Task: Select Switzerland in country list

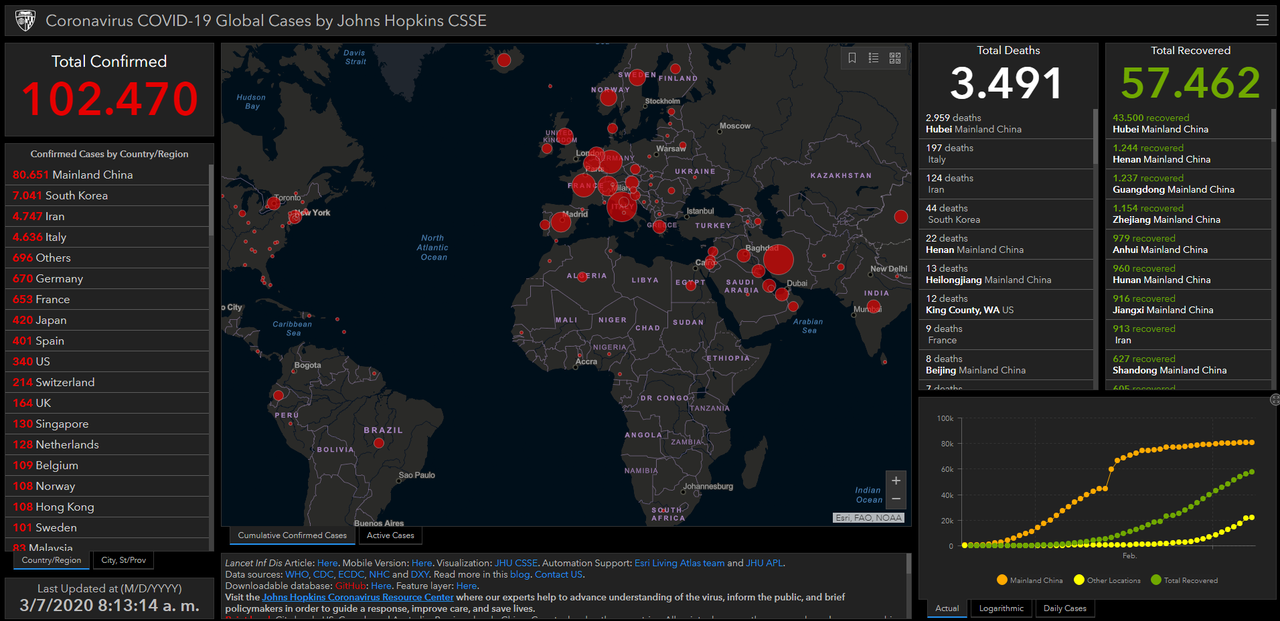Action: pyautogui.click(x=108, y=382)
